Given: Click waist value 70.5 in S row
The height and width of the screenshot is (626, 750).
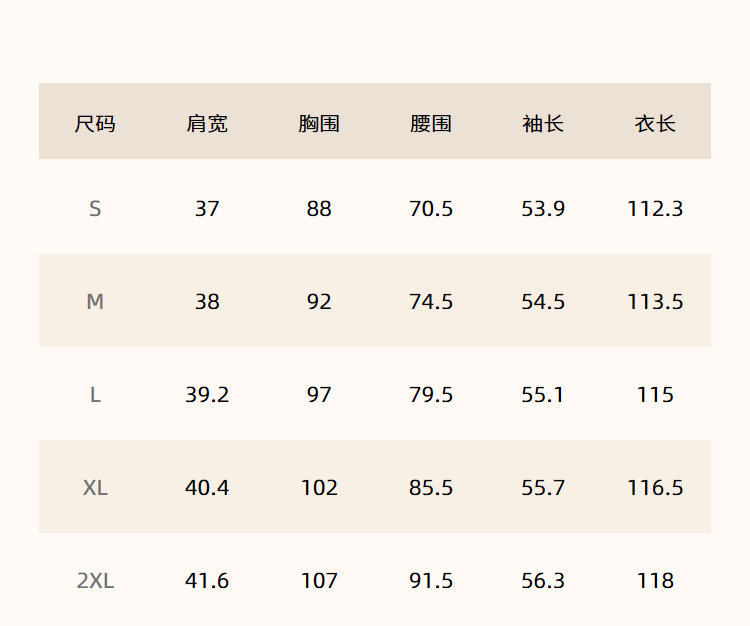Looking at the screenshot, I should point(430,209).
